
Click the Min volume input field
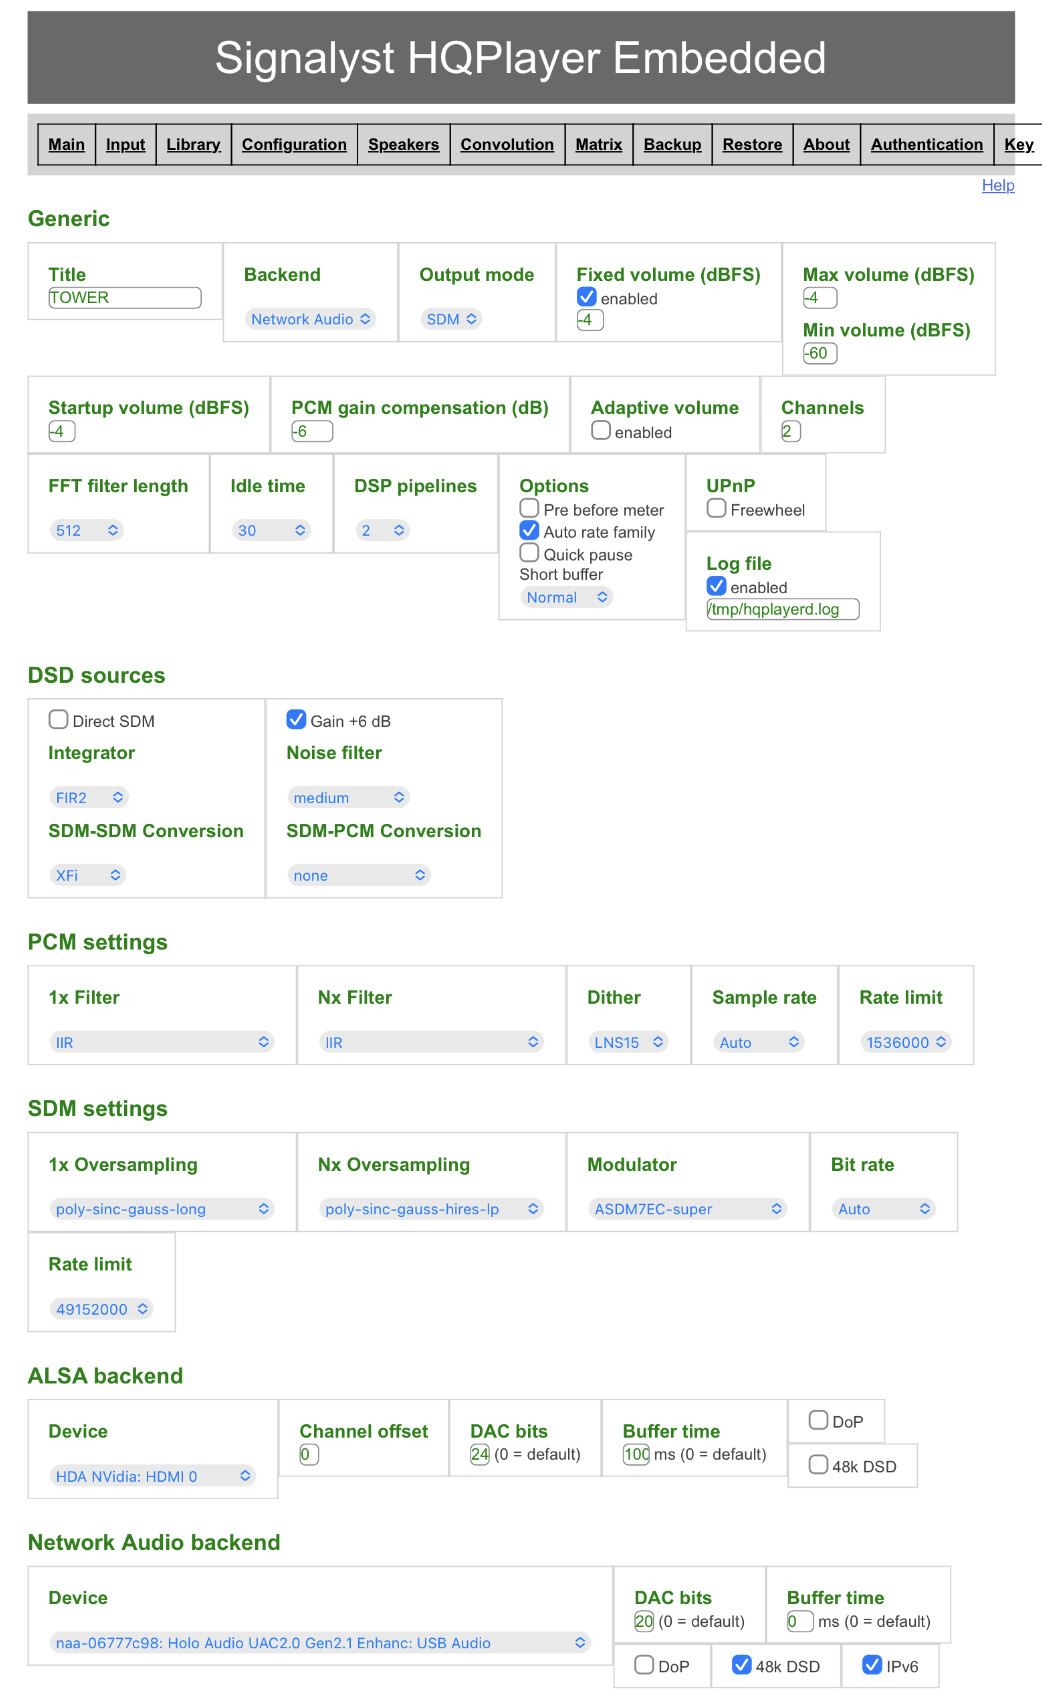(x=820, y=353)
